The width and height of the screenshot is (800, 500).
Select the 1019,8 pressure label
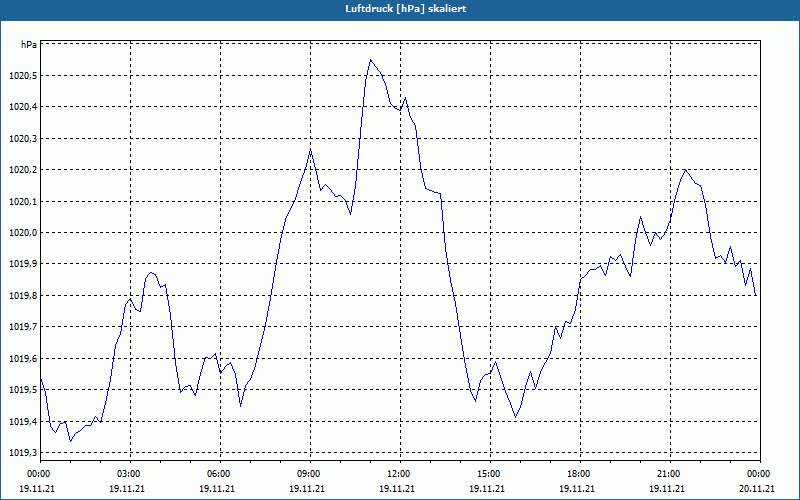(x=23, y=296)
